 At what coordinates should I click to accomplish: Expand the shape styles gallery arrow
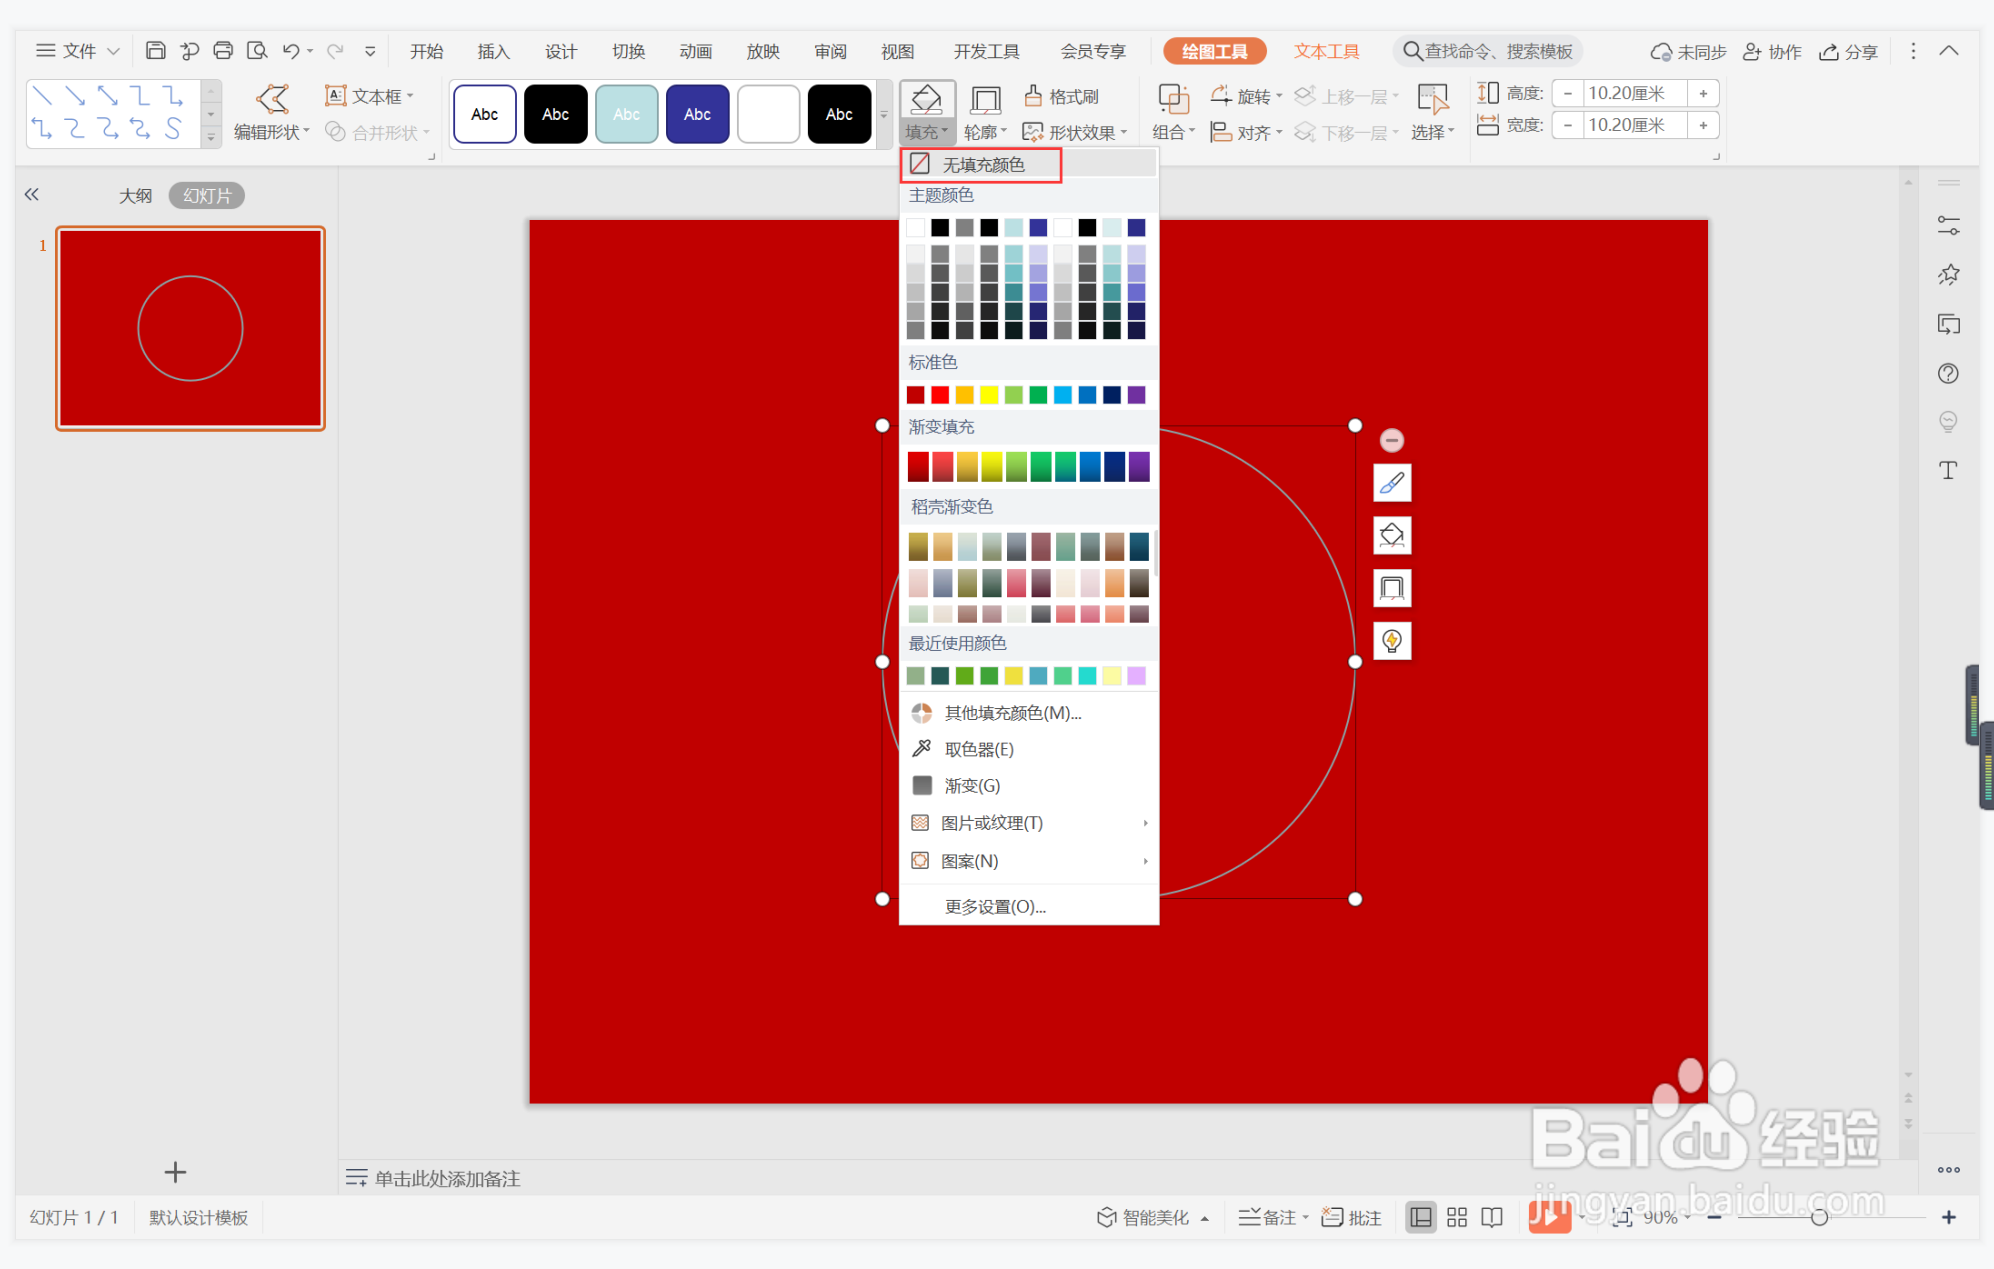tap(883, 114)
